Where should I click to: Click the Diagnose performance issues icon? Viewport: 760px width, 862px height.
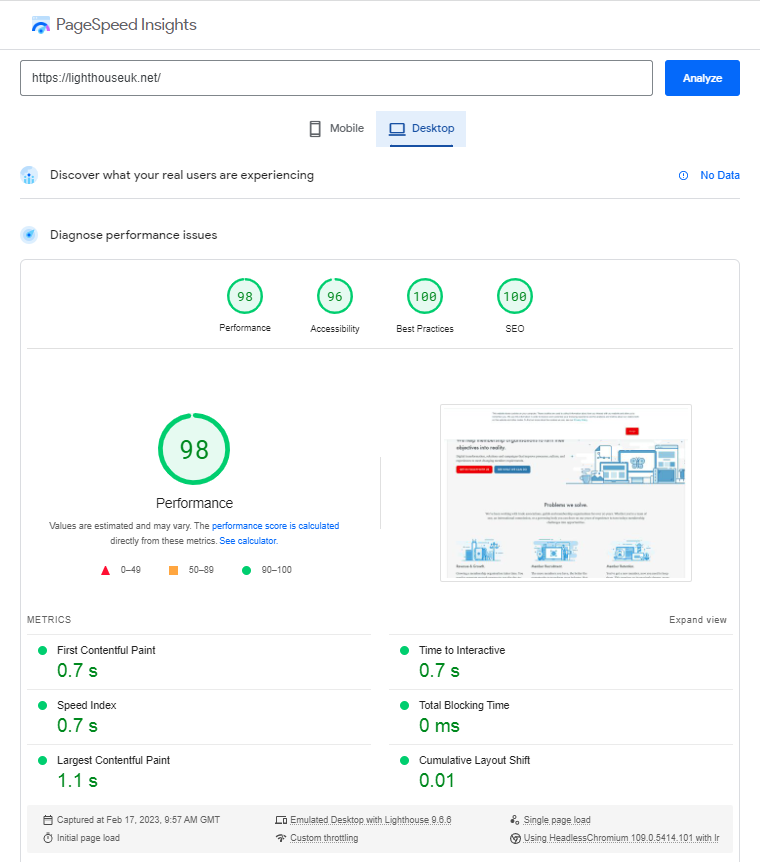click(x=29, y=235)
